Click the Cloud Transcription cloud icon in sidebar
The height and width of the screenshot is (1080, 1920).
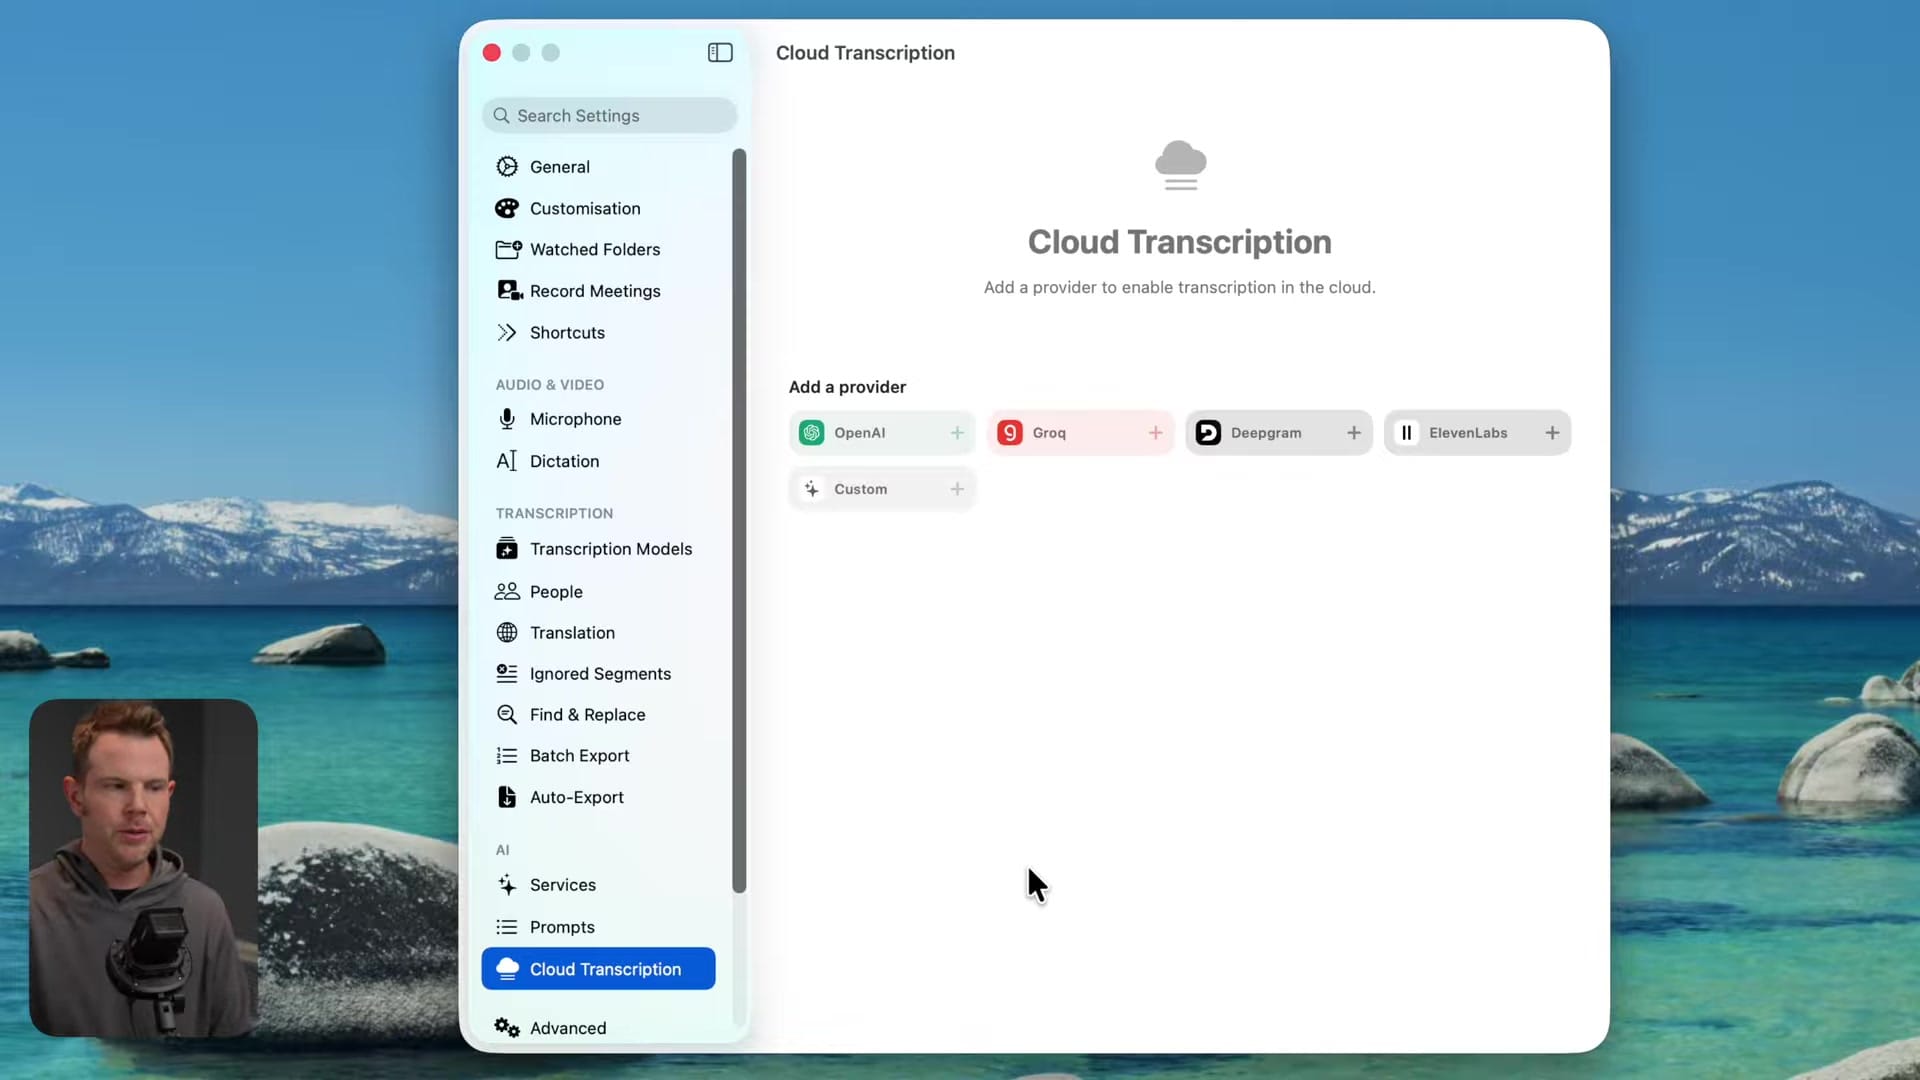click(508, 969)
